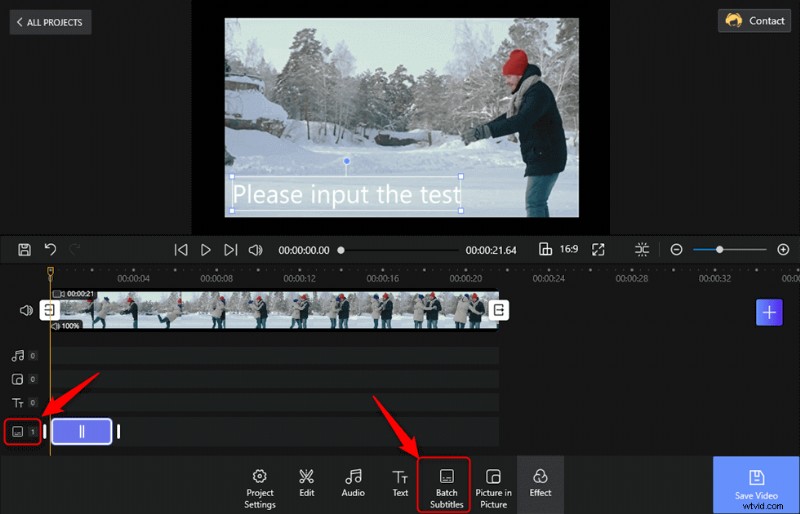The image size is (800, 514).
Task: Skip to next frame
Action: click(x=231, y=250)
